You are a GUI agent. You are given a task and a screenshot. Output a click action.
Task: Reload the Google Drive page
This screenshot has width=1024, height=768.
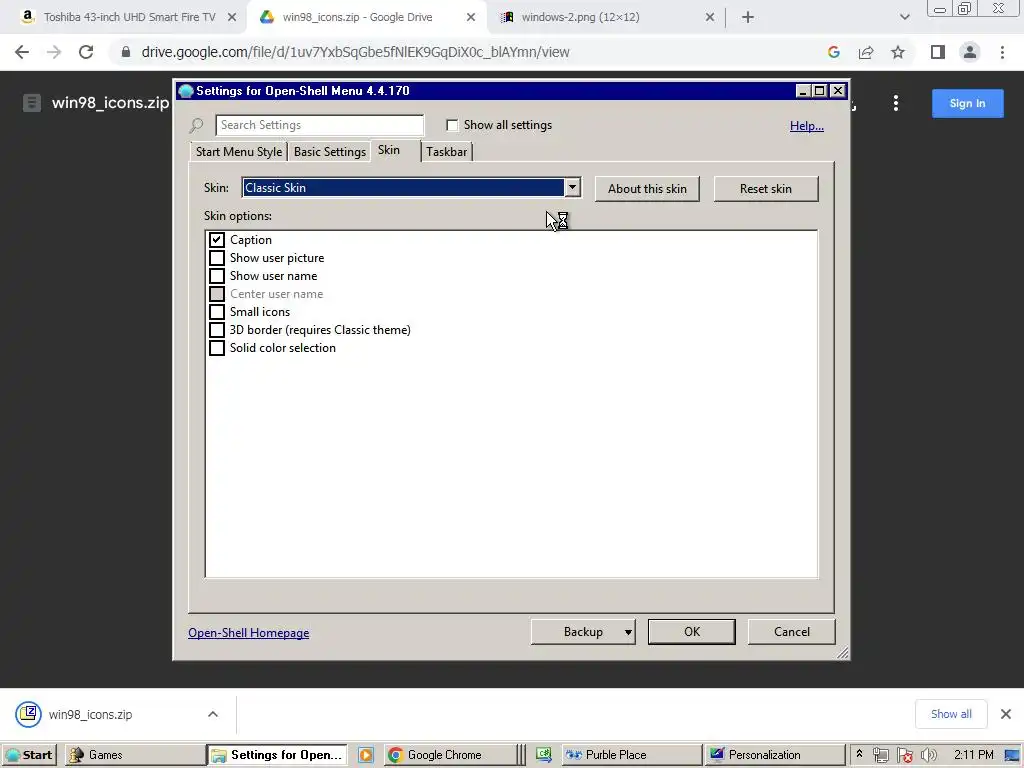(x=86, y=52)
